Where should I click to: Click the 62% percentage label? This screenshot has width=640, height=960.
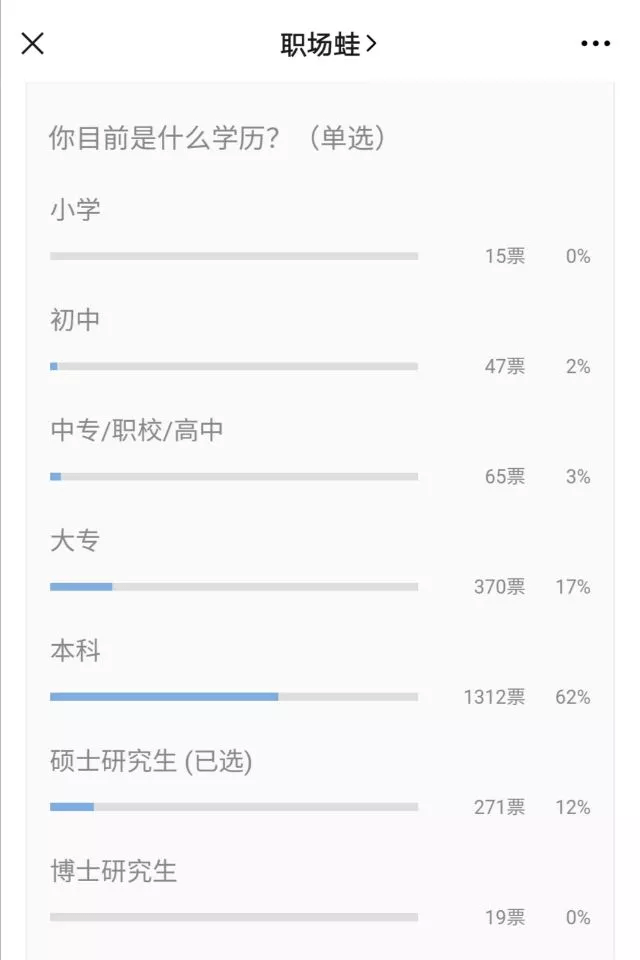coord(573,697)
